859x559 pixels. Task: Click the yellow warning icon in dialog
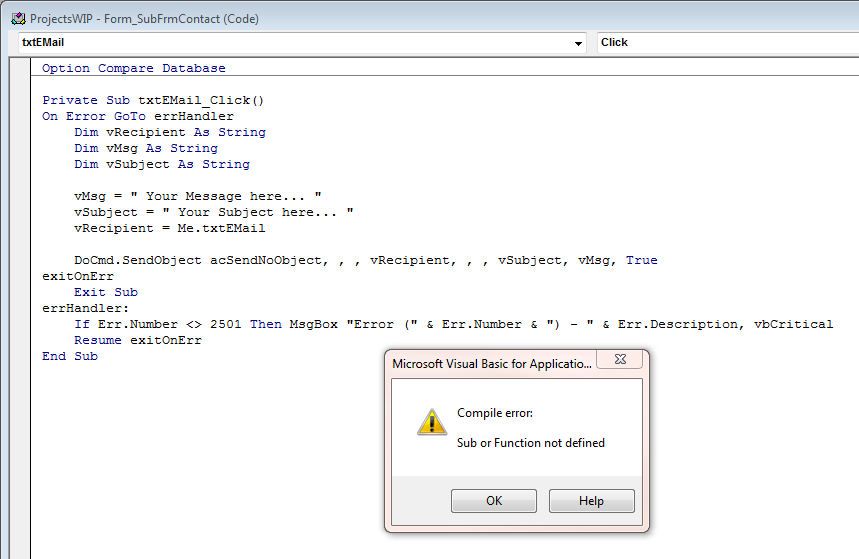[432, 422]
